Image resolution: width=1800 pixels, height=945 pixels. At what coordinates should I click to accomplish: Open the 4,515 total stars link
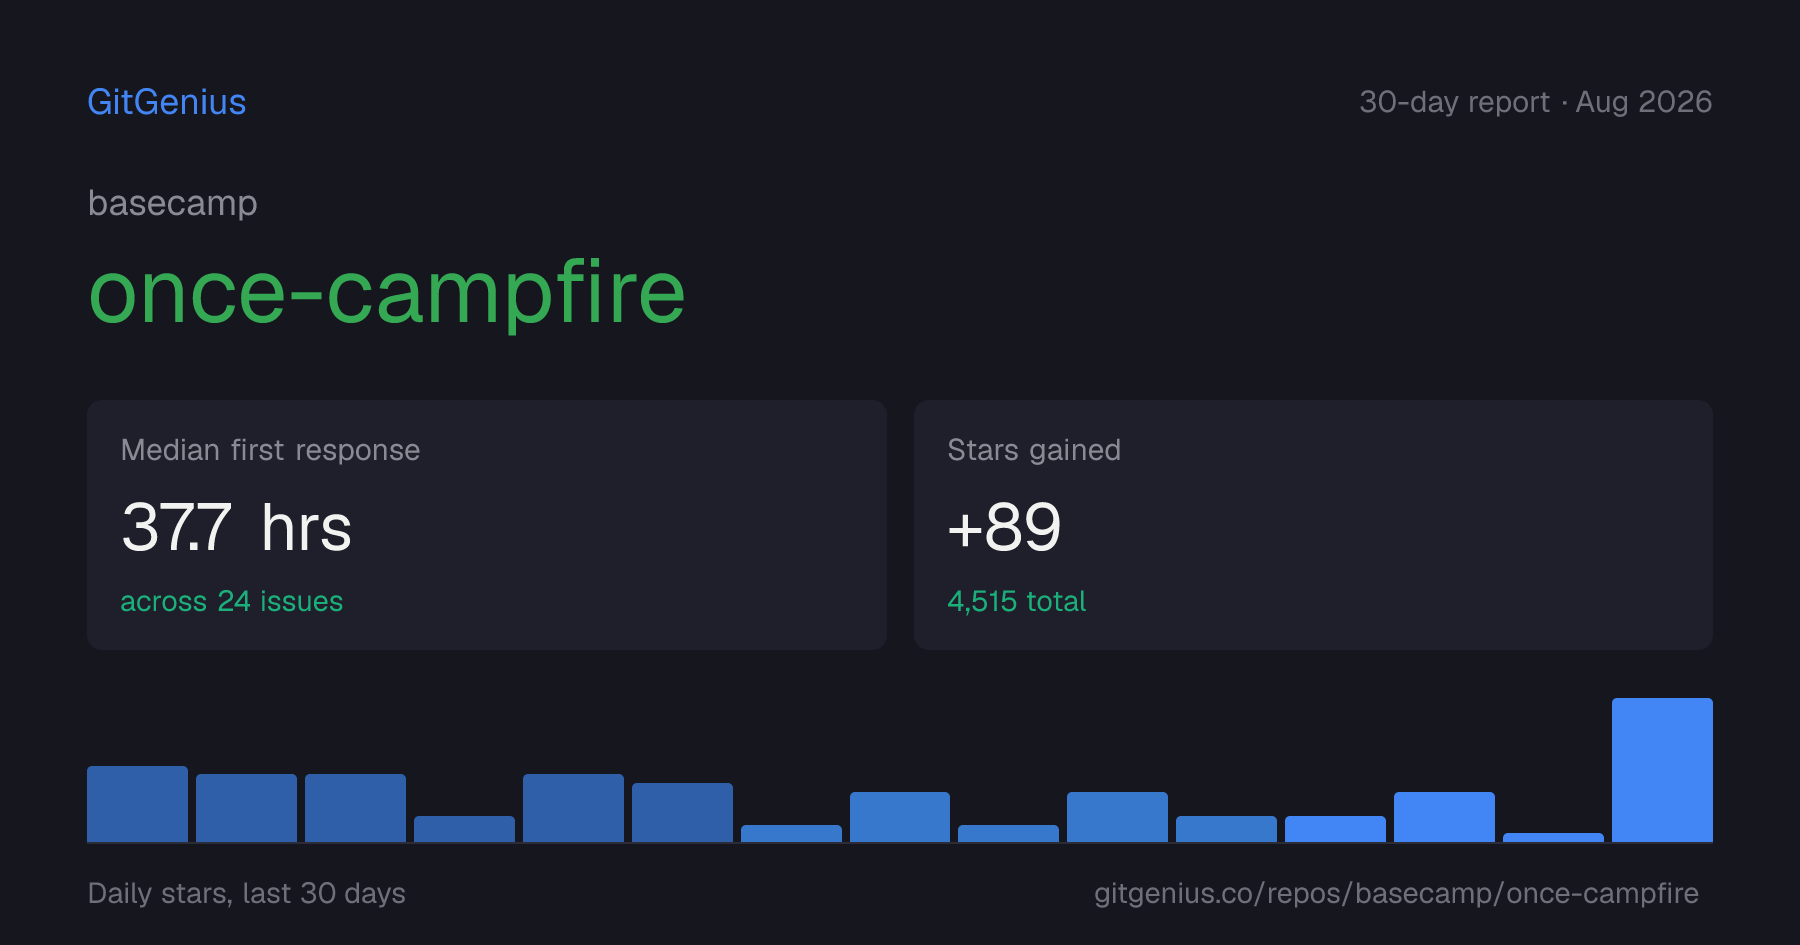[1016, 601]
